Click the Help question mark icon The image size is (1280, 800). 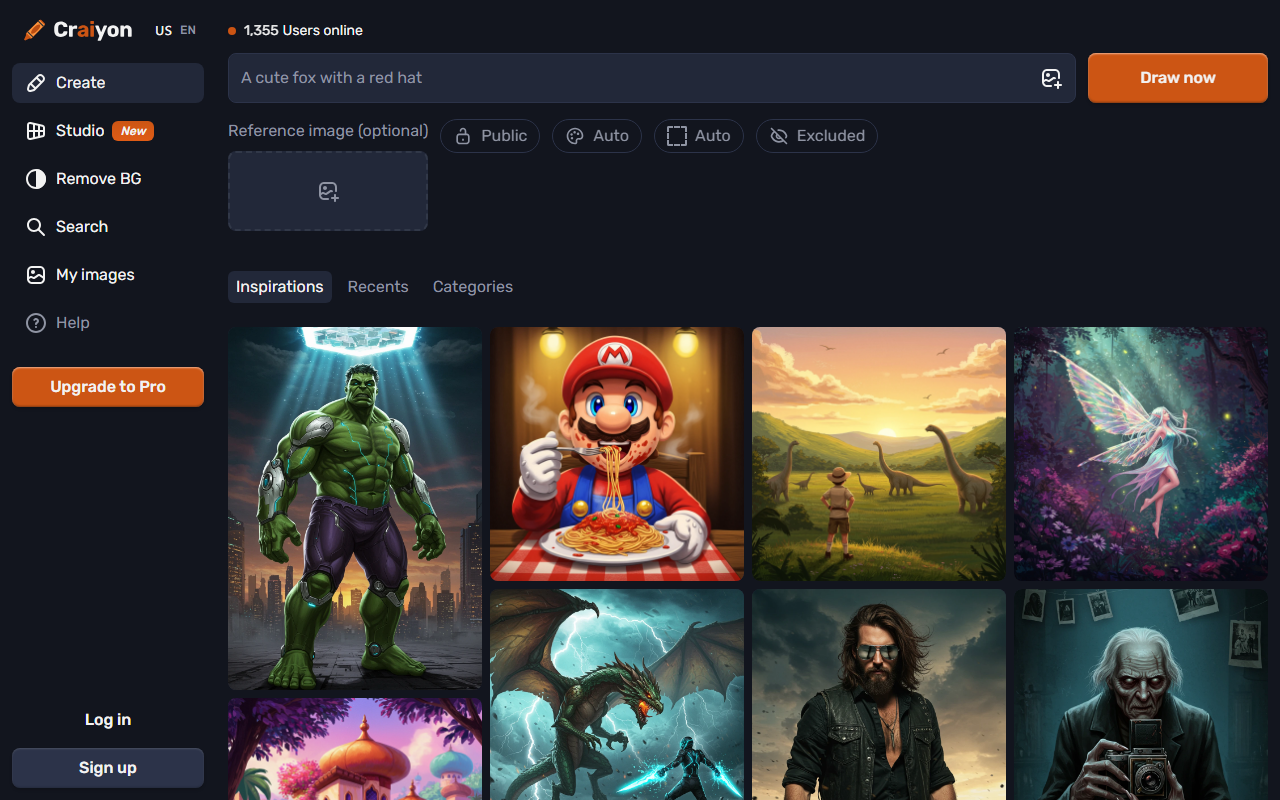(x=36, y=323)
